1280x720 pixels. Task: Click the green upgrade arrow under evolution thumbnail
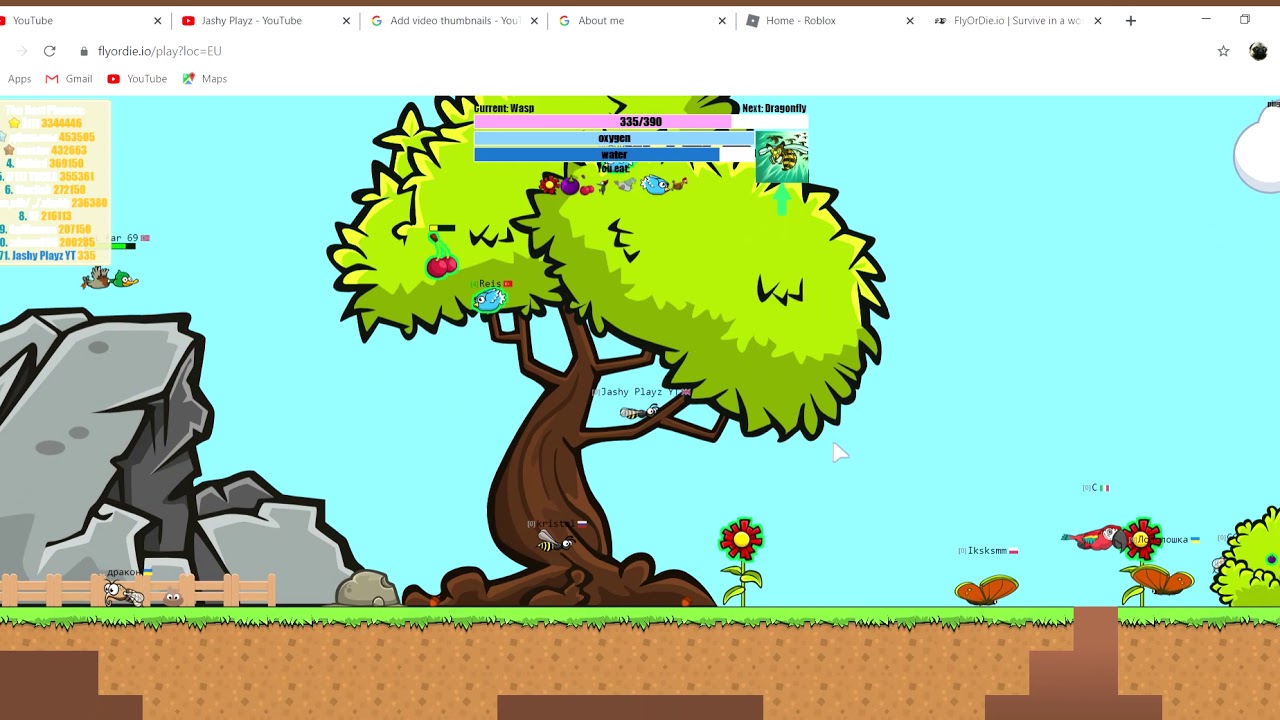pos(782,200)
